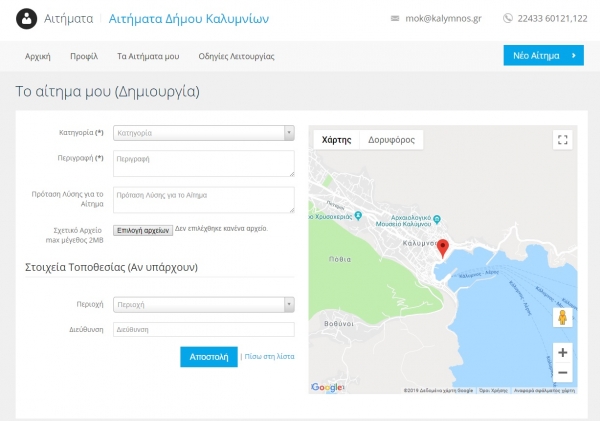Submit form with Αποστολή button
The height and width of the screenshot is (421, 600).
209,357
